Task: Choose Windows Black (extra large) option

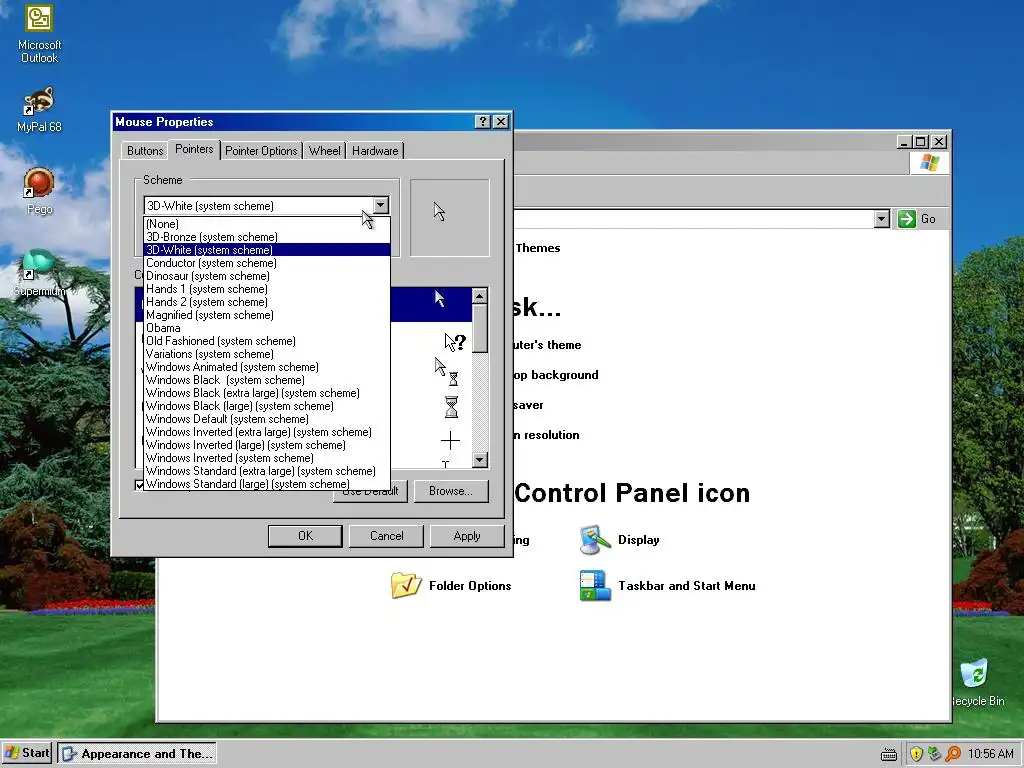Action: pos(266,393)
